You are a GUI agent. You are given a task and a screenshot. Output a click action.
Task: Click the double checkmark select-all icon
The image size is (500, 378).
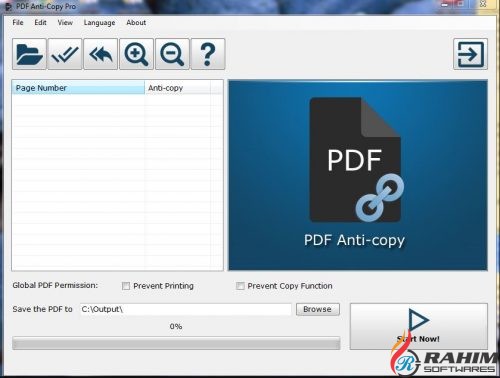click(65, 54)
